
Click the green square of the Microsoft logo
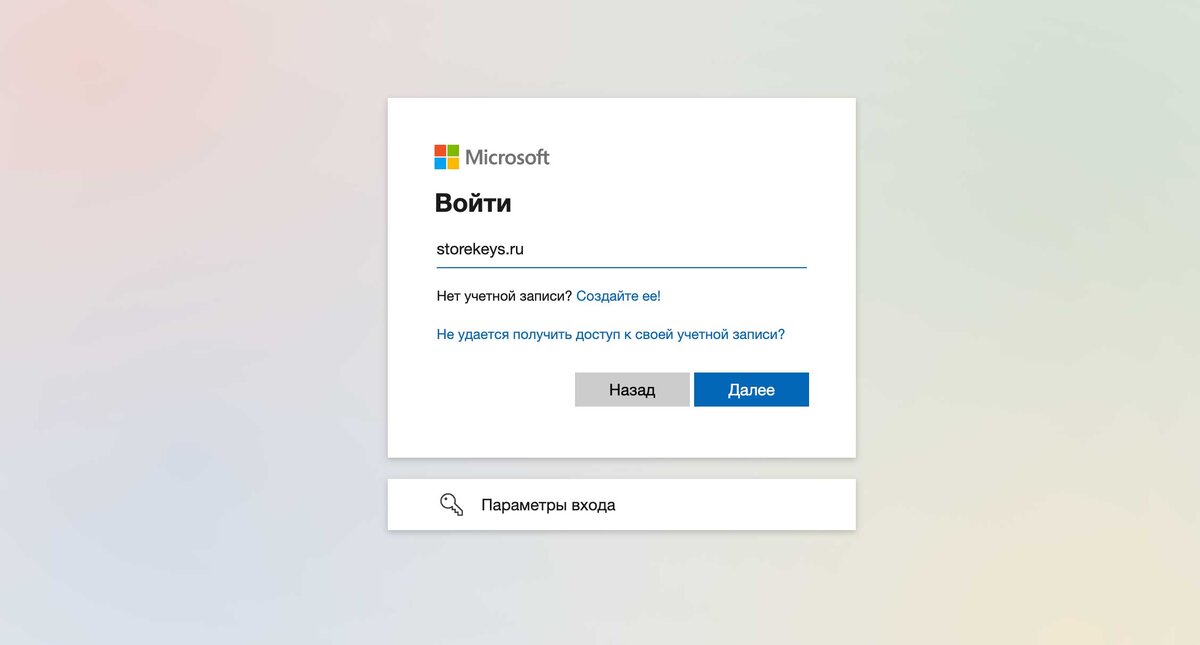(x=453, y=150)
